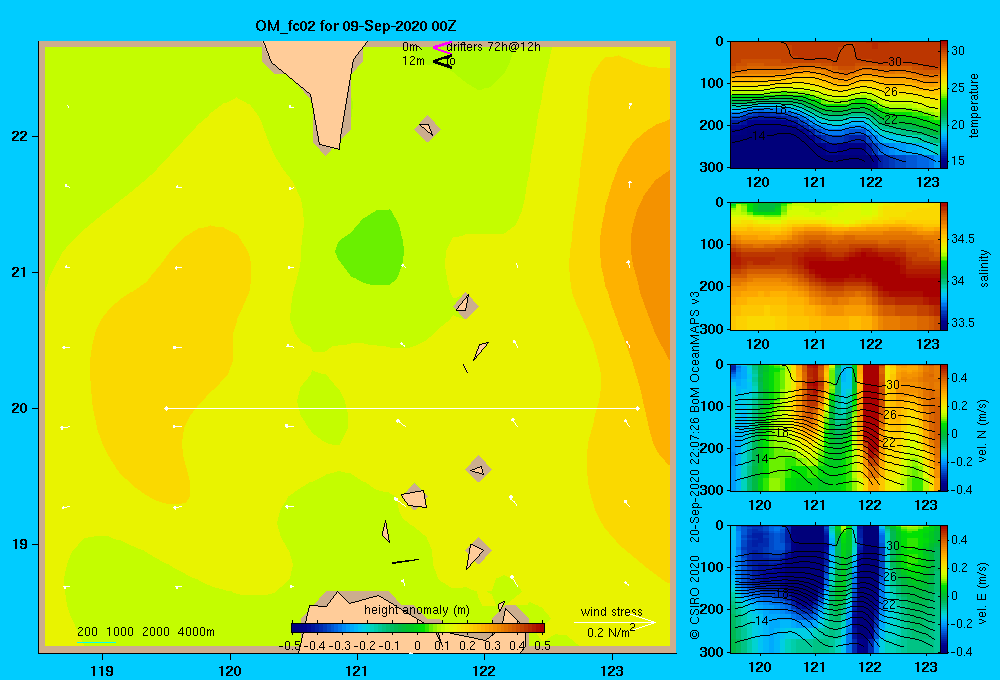Click longitude label '121' on main map axis
This screenshot has width=1000, height=680.
click(357, 670)
